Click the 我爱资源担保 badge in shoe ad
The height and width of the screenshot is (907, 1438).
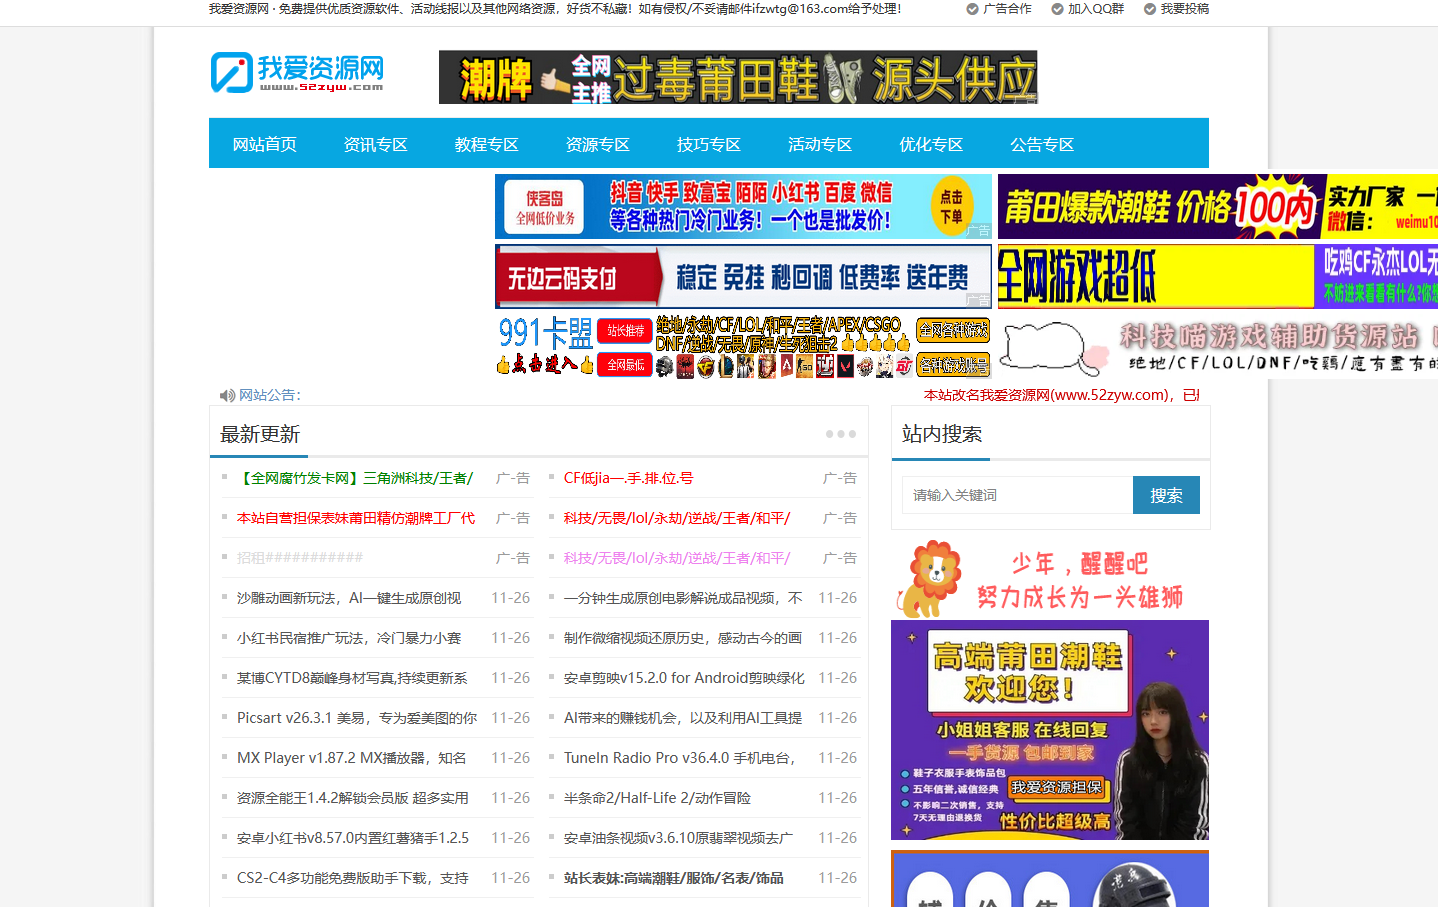coord(1056,788)
